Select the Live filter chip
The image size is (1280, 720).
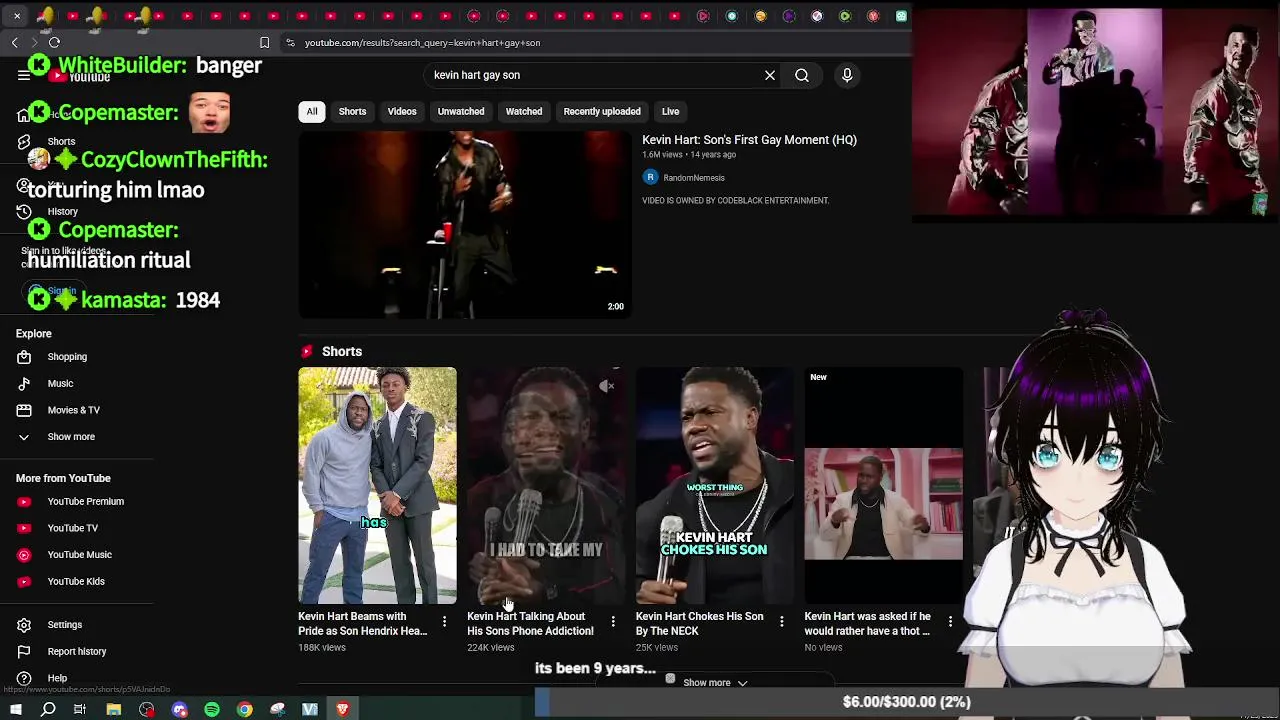coord(670,112)
